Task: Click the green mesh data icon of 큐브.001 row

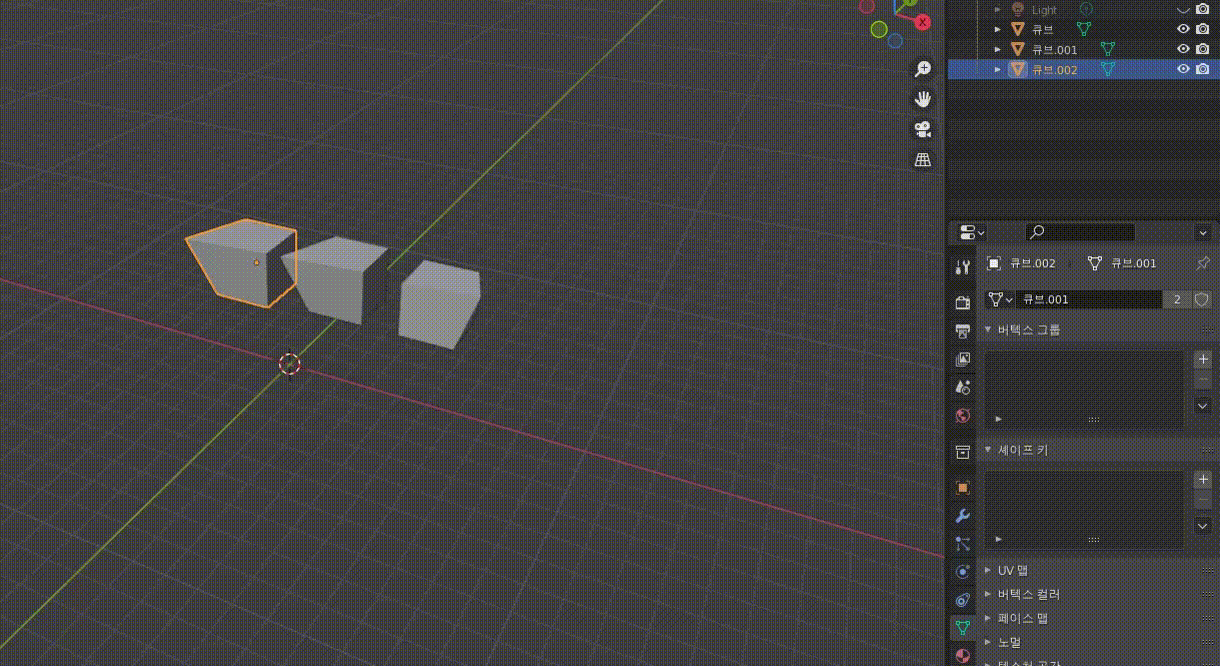Action: [x=1107, y=49]
